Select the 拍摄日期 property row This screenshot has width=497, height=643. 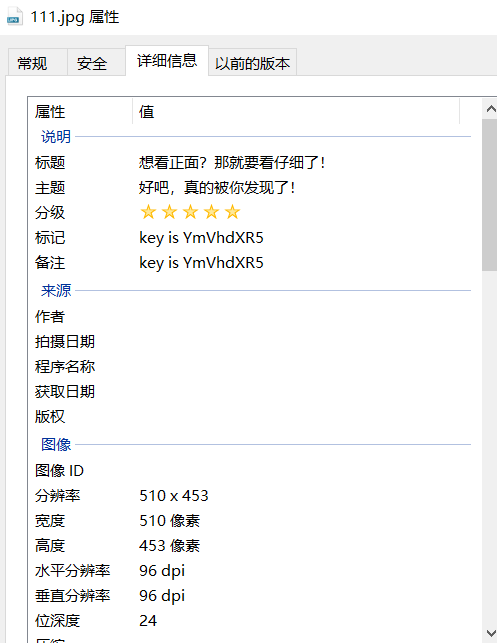65,341
